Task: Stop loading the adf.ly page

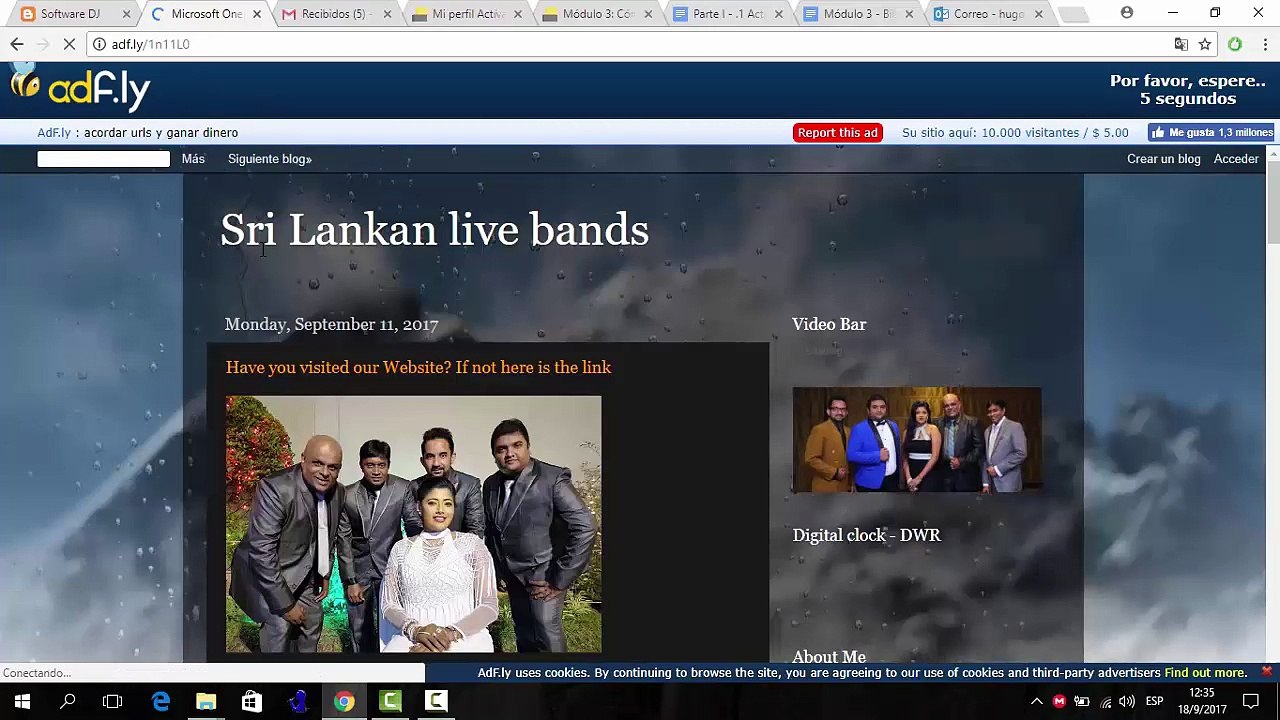Action: click(69, 44)
